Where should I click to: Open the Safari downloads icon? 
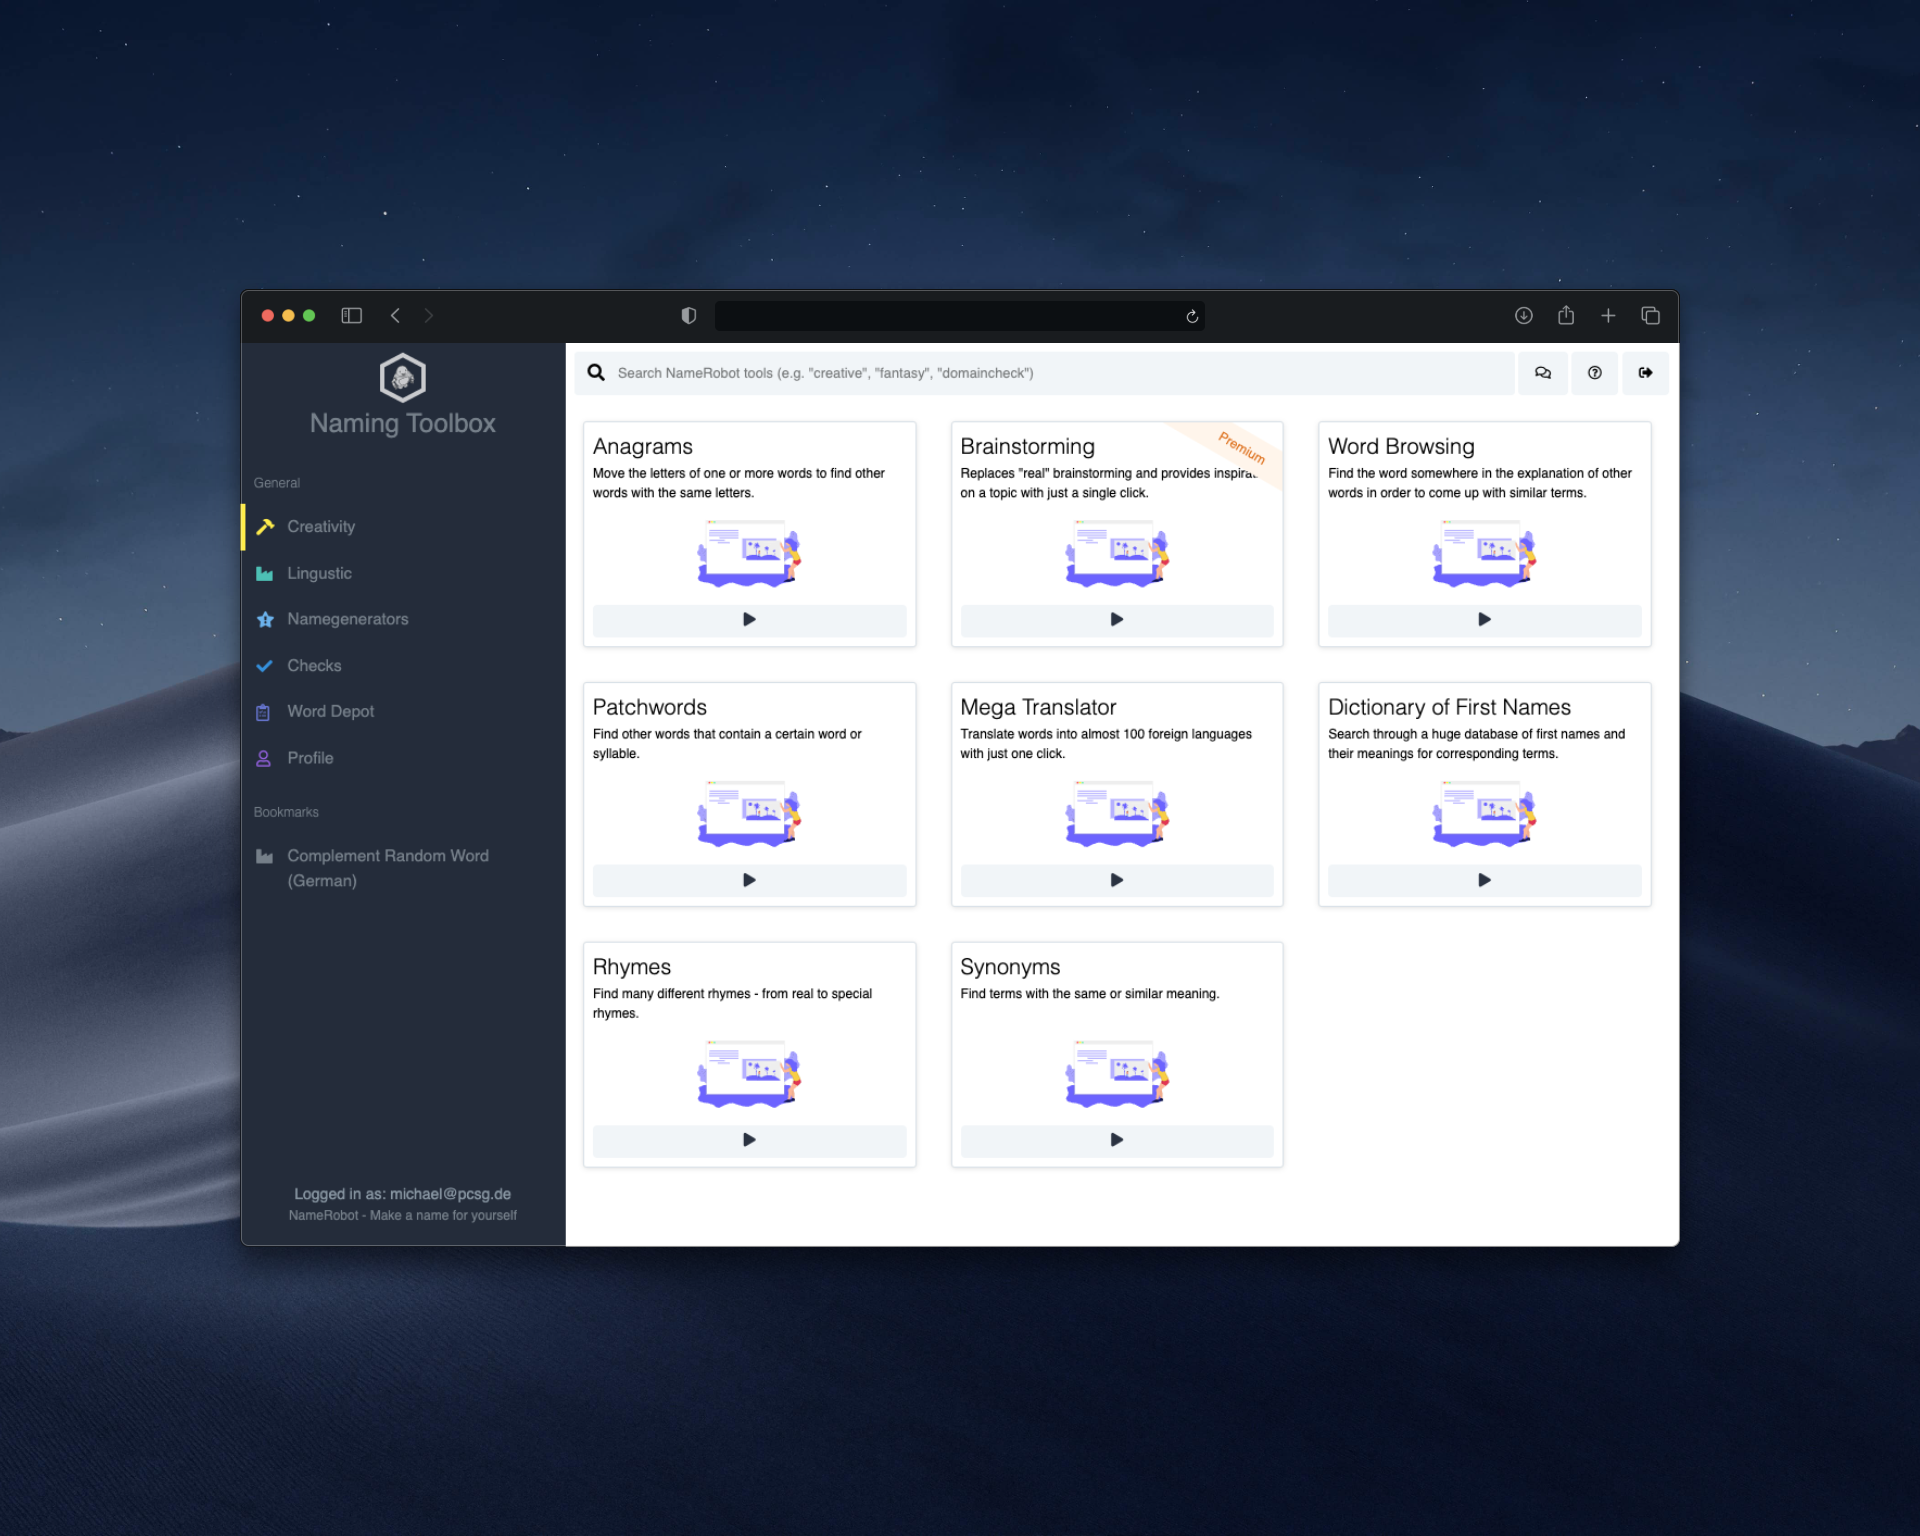[x=1523, y=316]
